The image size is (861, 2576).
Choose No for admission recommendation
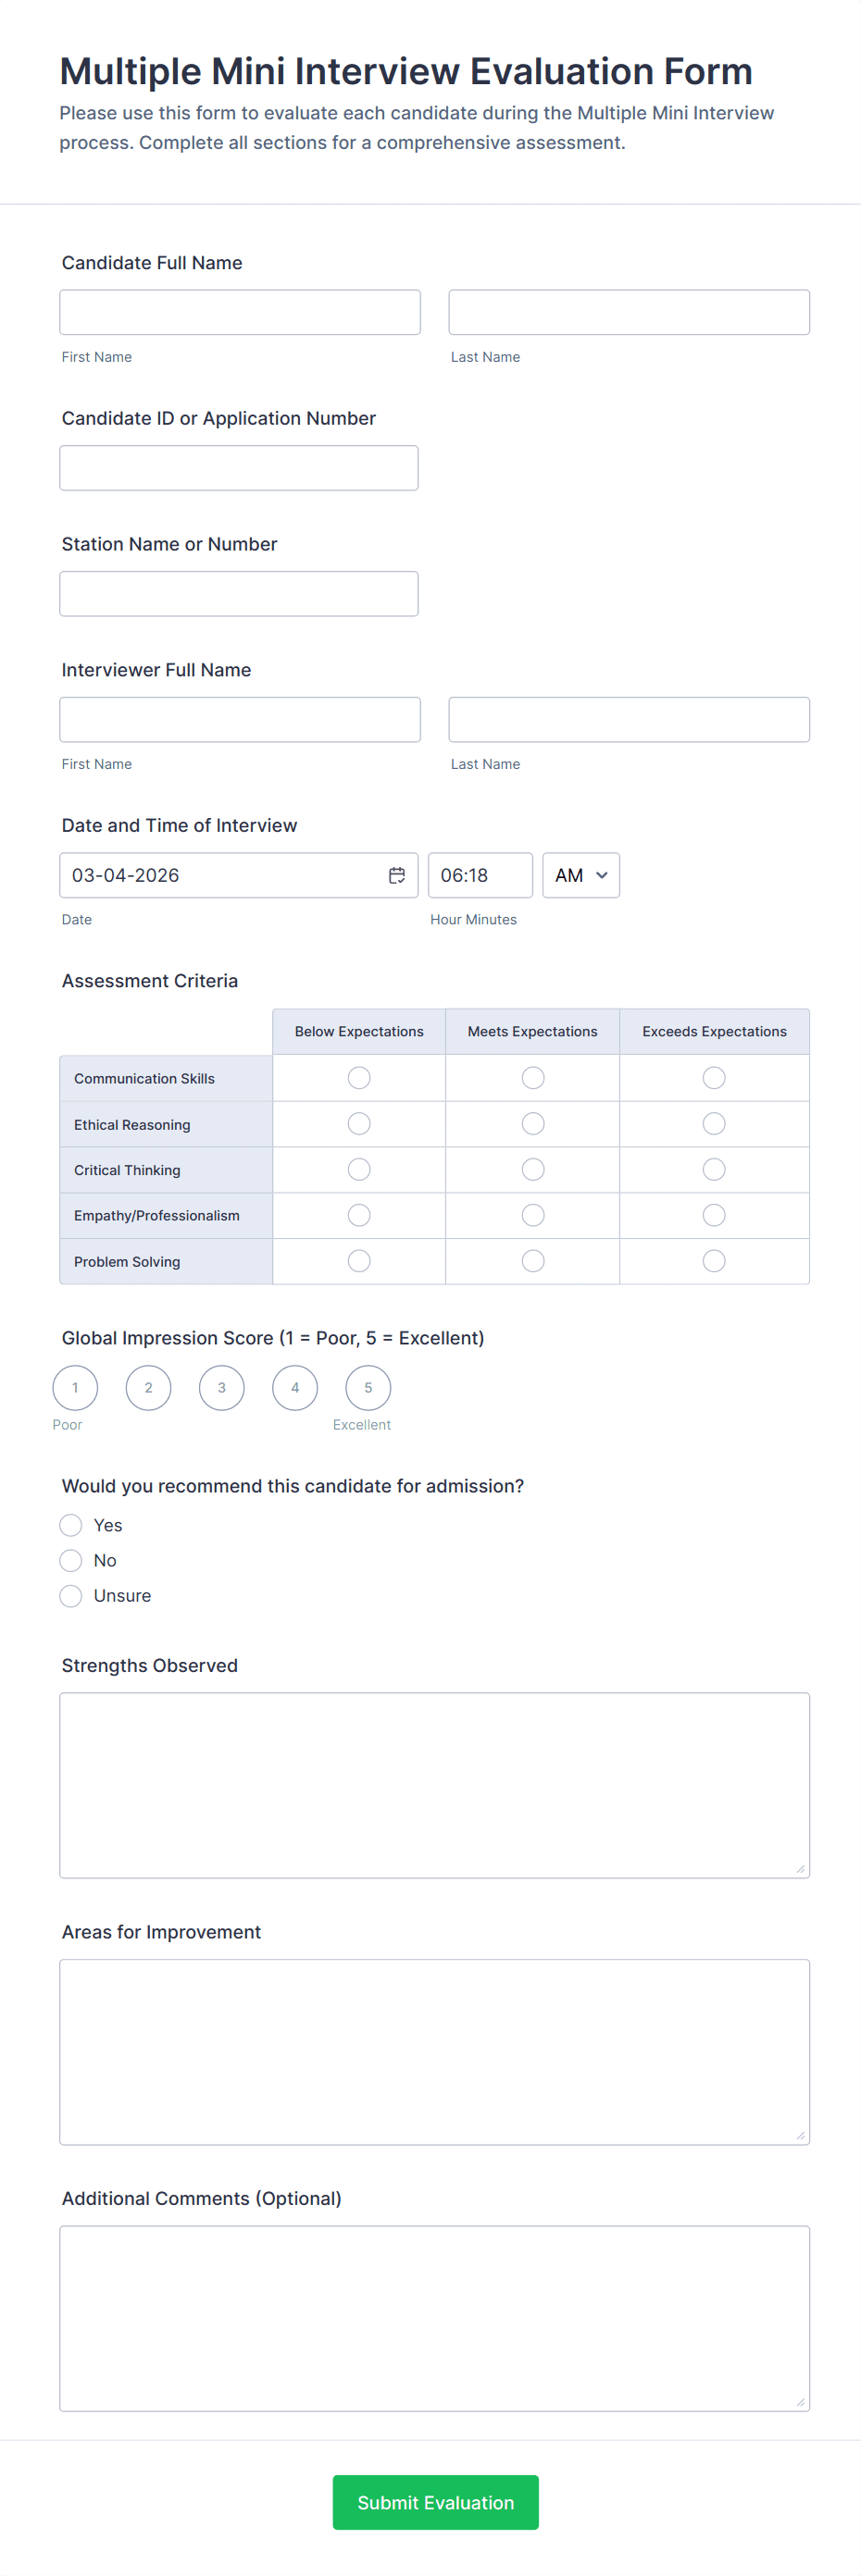coord(71,1560)
